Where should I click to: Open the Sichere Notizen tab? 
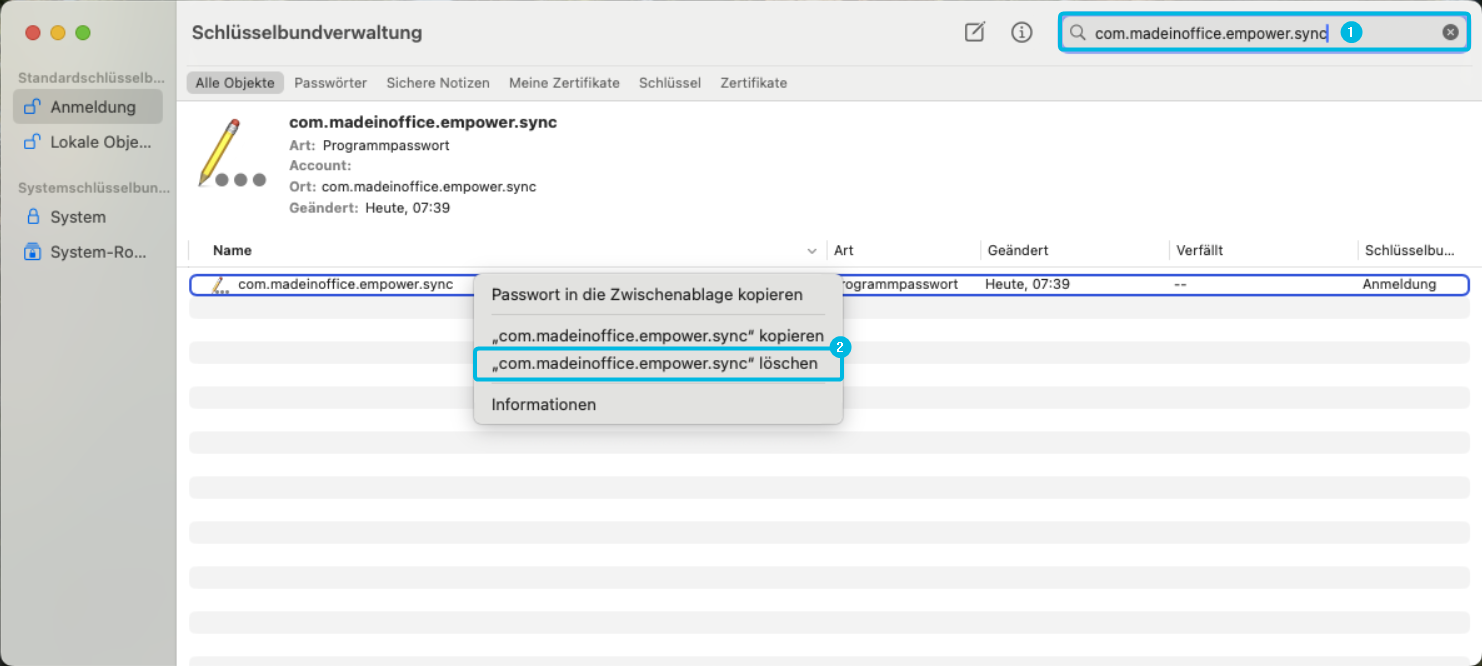tap(438, 83)
